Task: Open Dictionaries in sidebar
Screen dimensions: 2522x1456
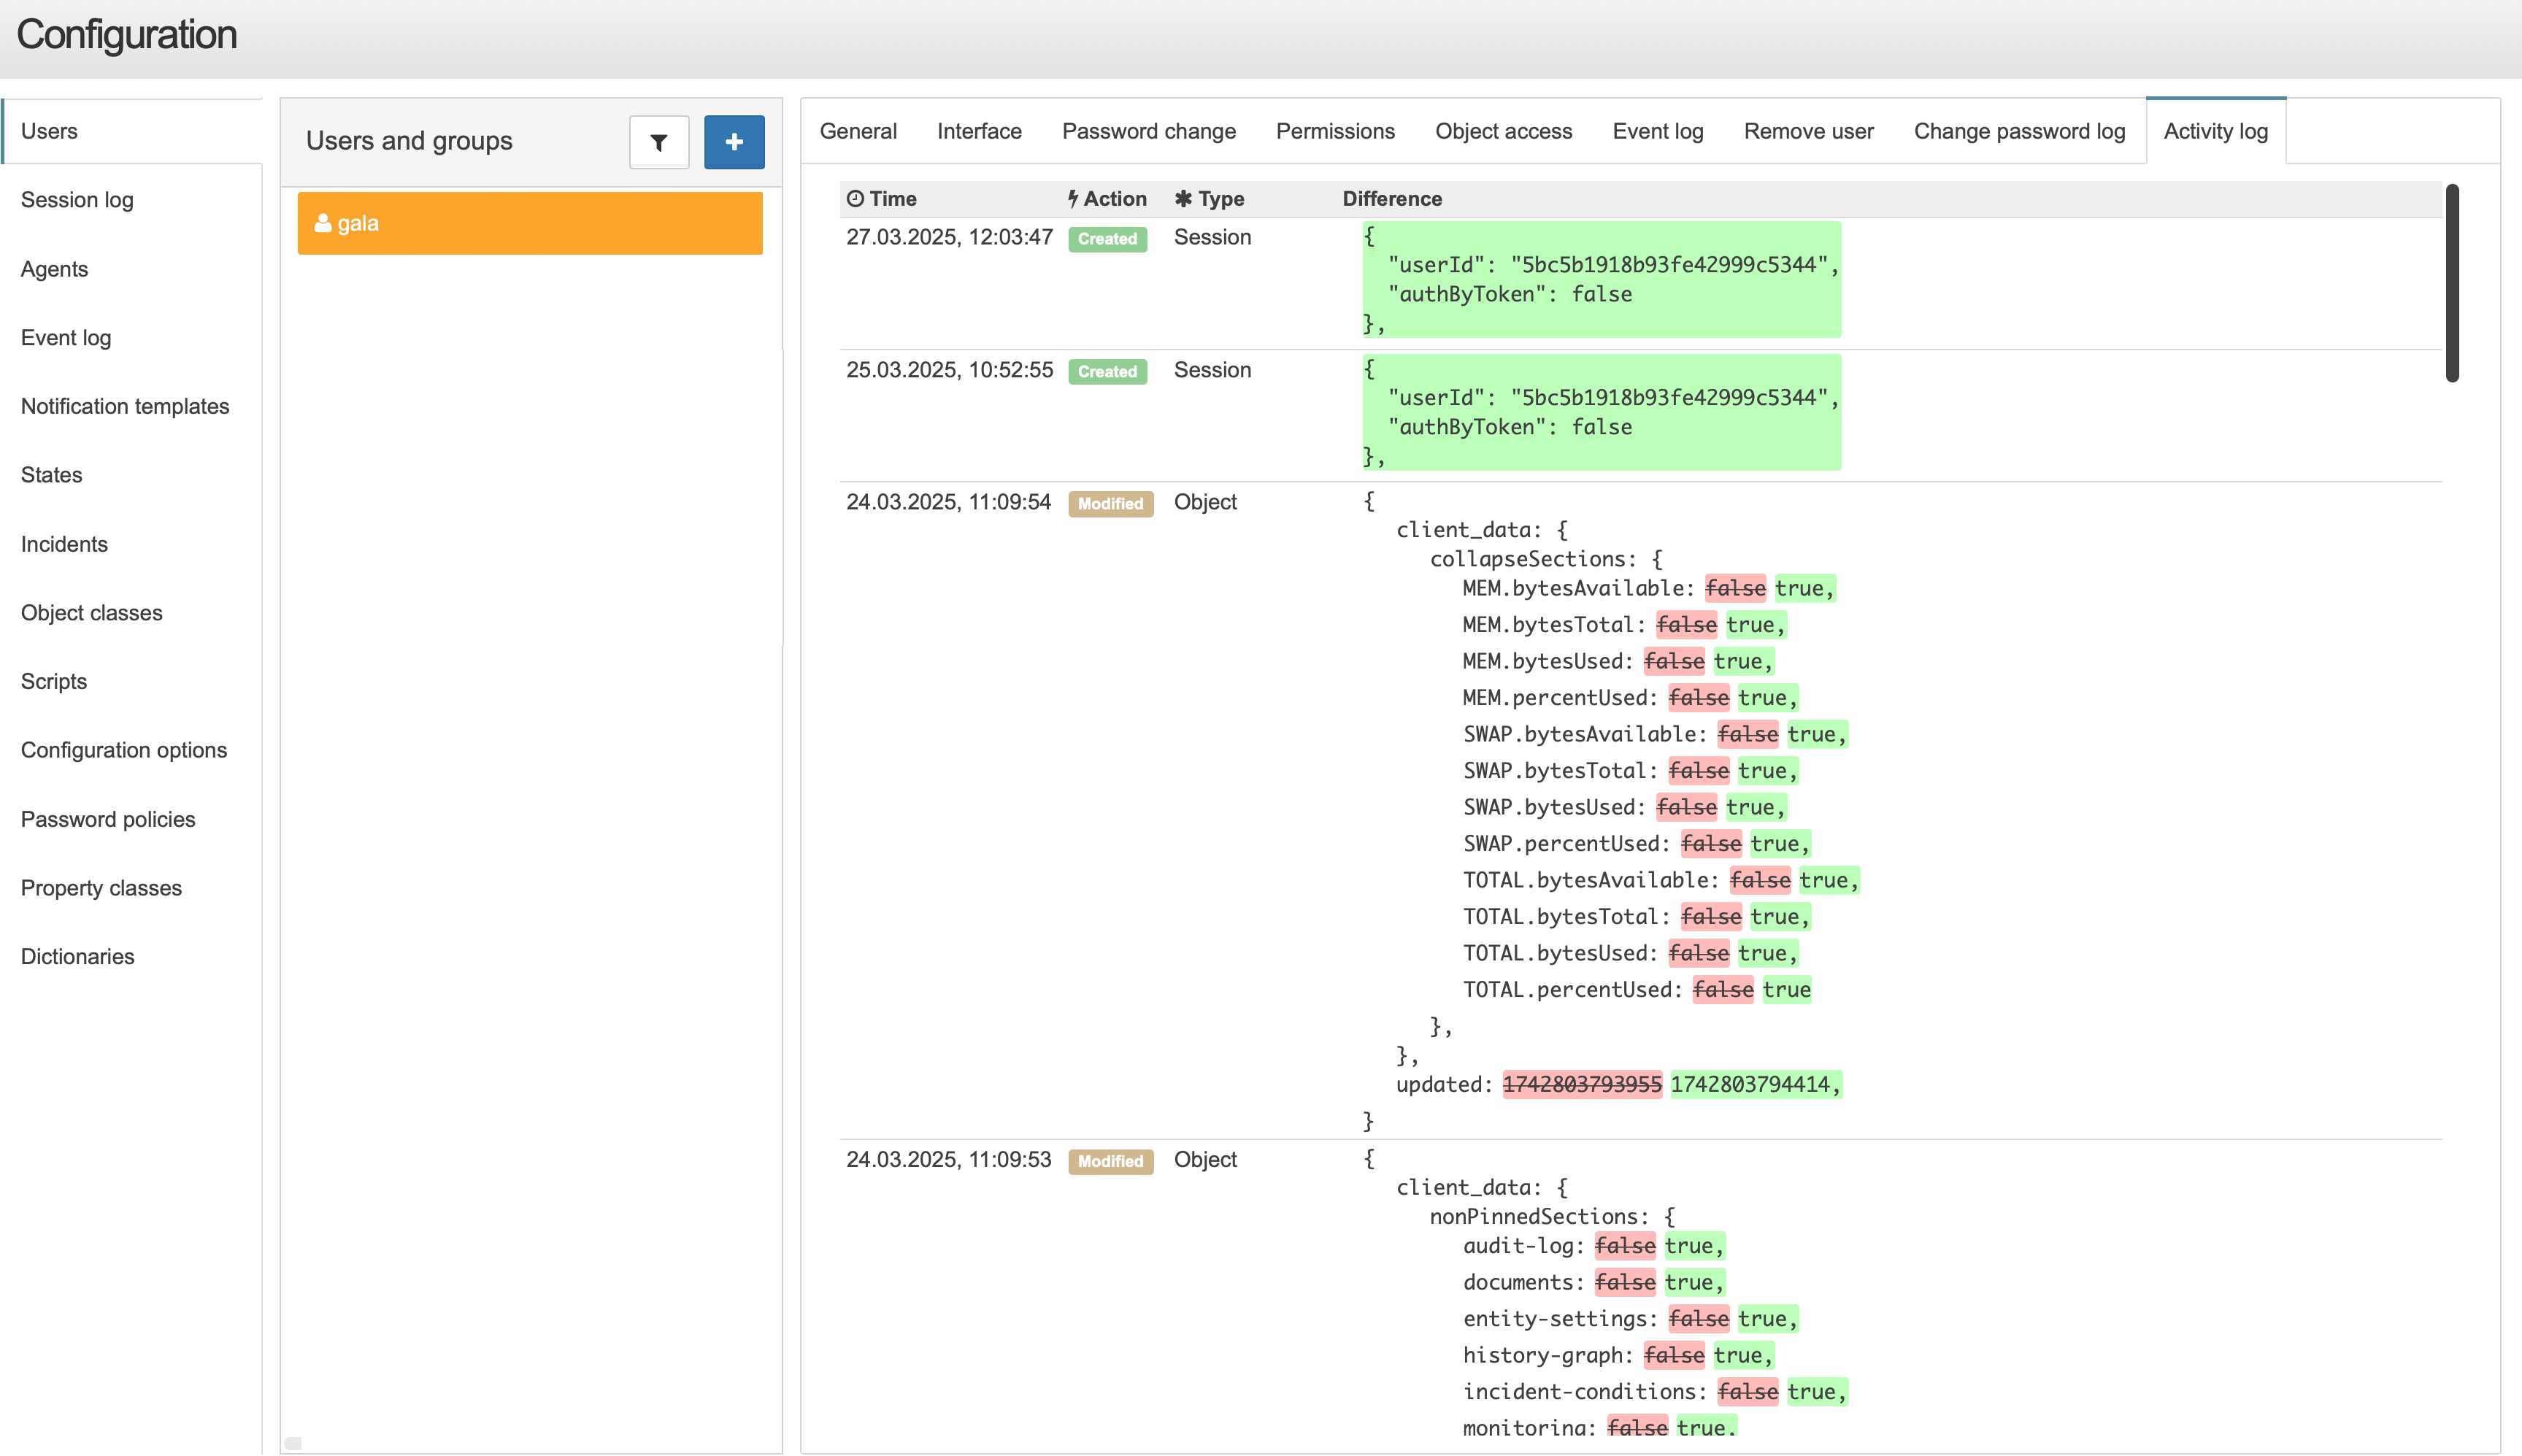Action: coord(77,956)
